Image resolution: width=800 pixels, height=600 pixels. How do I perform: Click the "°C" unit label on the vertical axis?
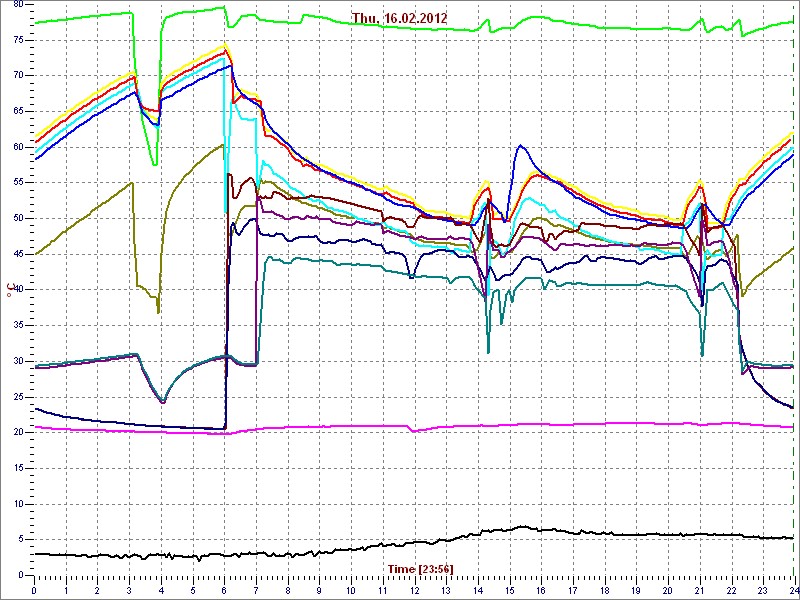click(10, 290)
